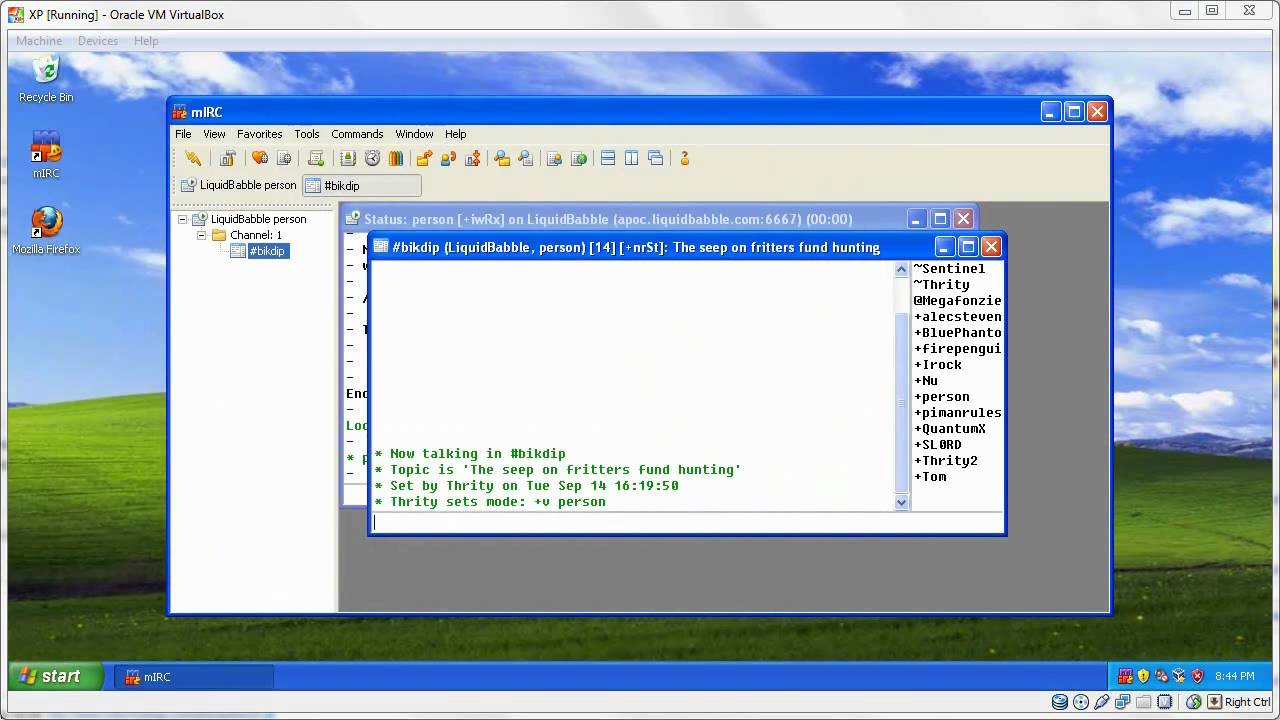This screenshot has height=720, width=1280.
Task: Select the Mozilla Firefox desktop icon
Action: click(46, 231)
